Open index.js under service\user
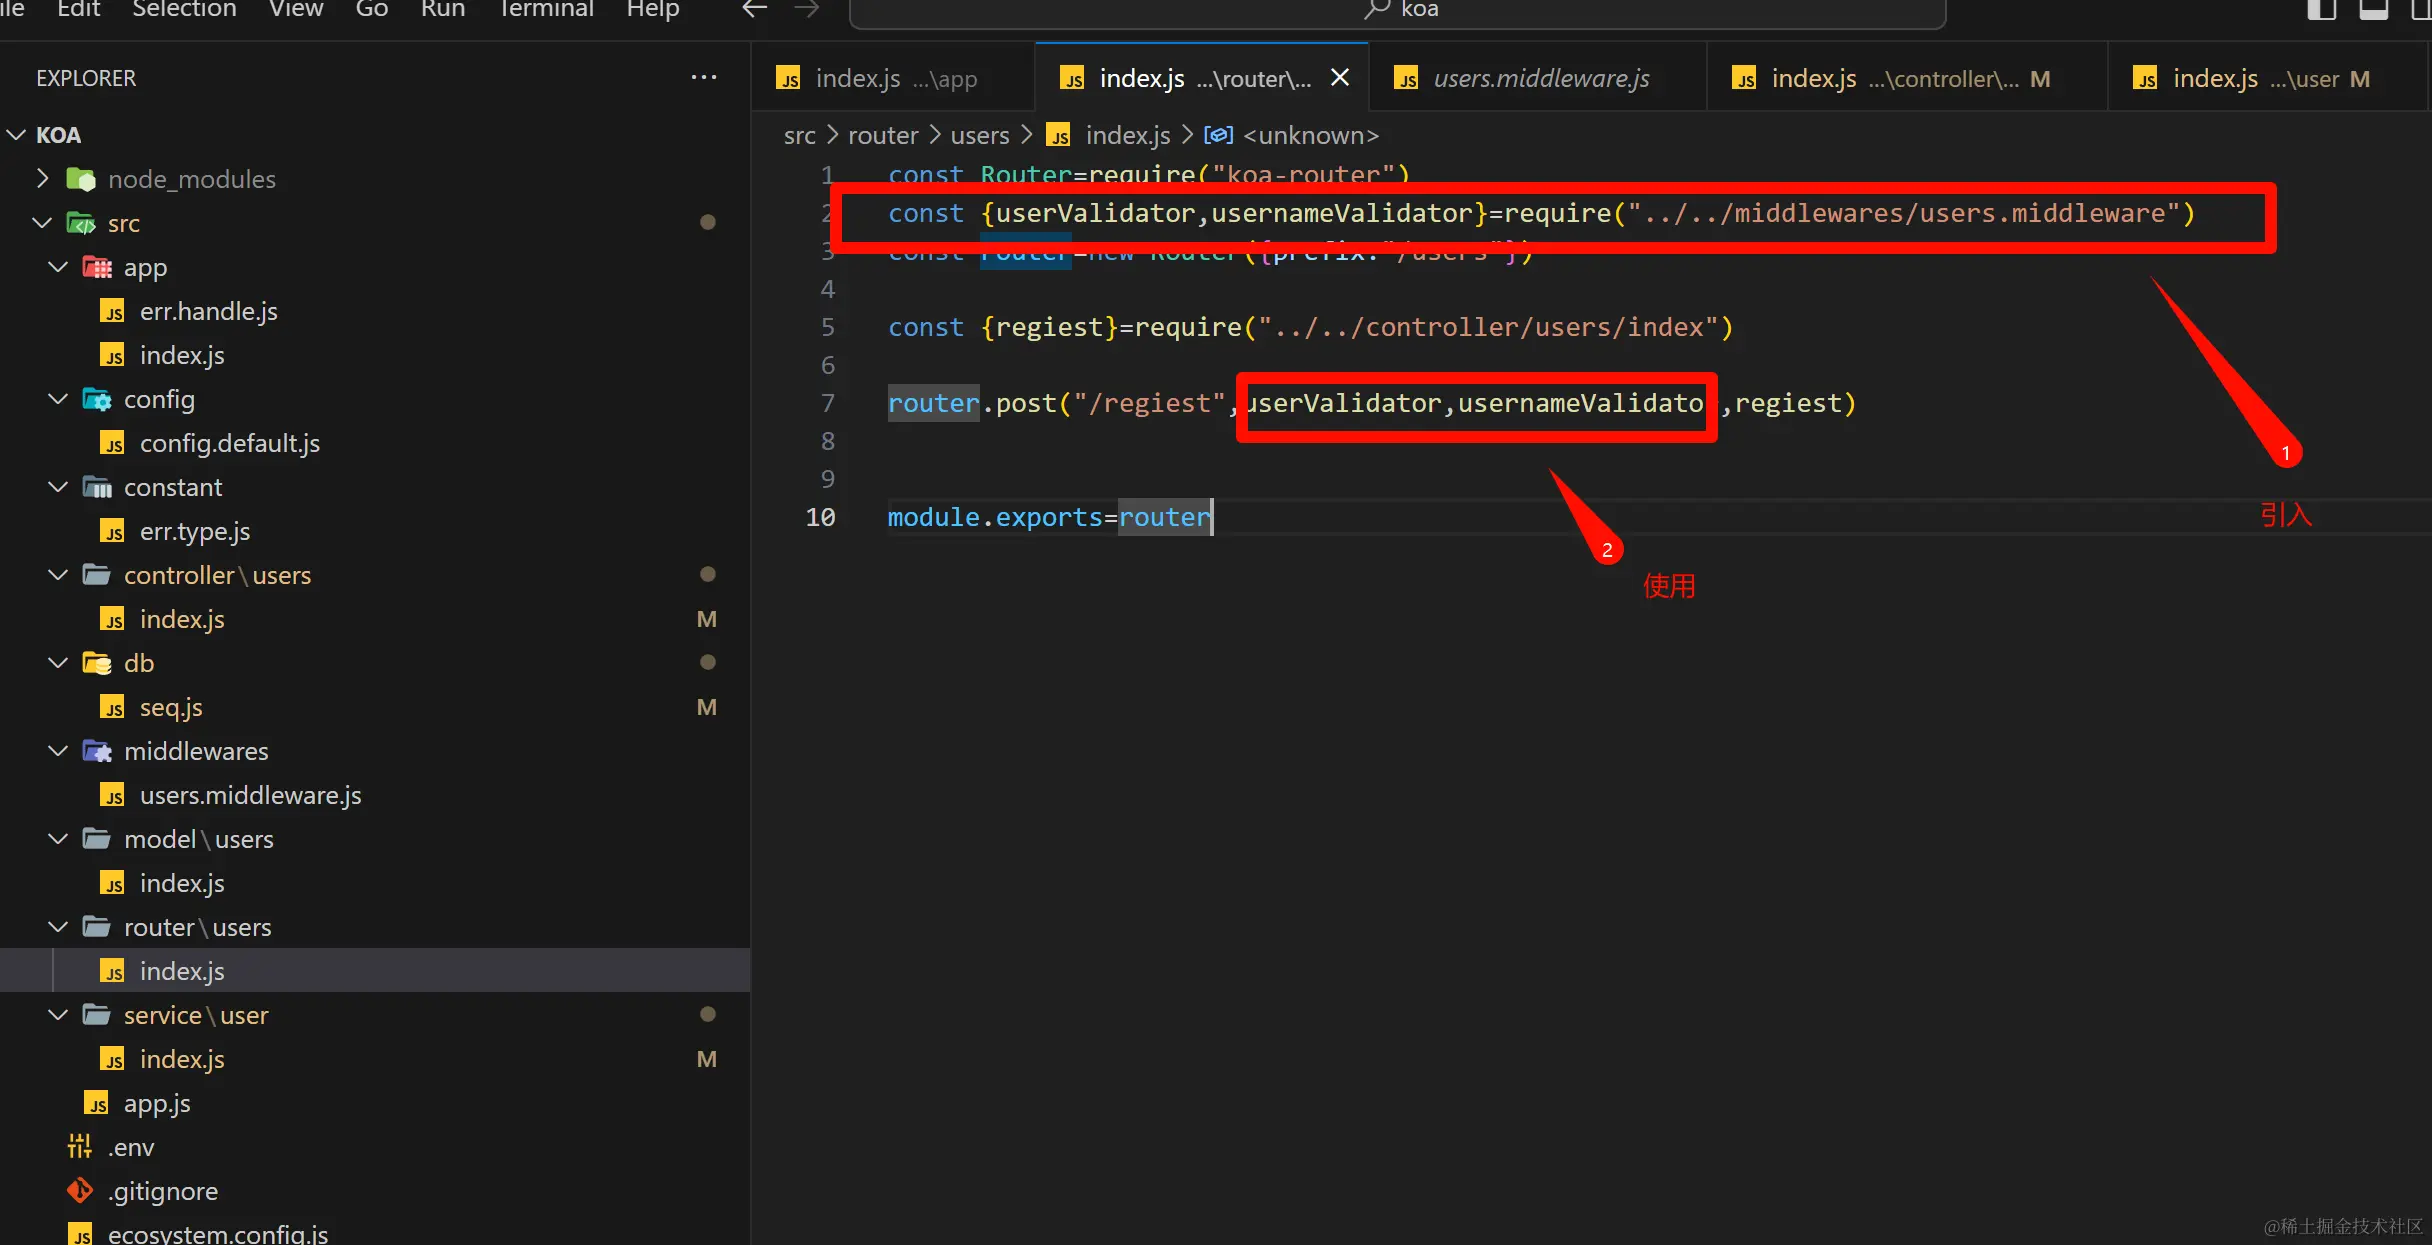Screen dimensions: 2432x1245 click(x=375, y=1059)
